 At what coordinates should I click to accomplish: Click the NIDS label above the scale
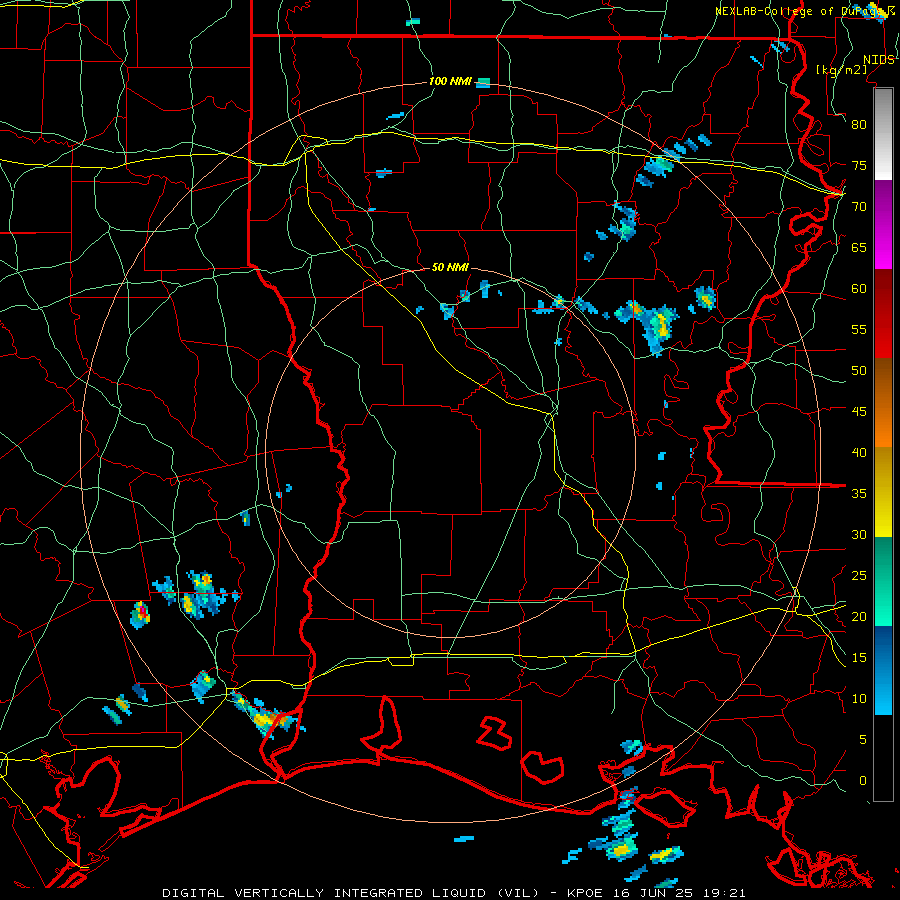point(879,60)
